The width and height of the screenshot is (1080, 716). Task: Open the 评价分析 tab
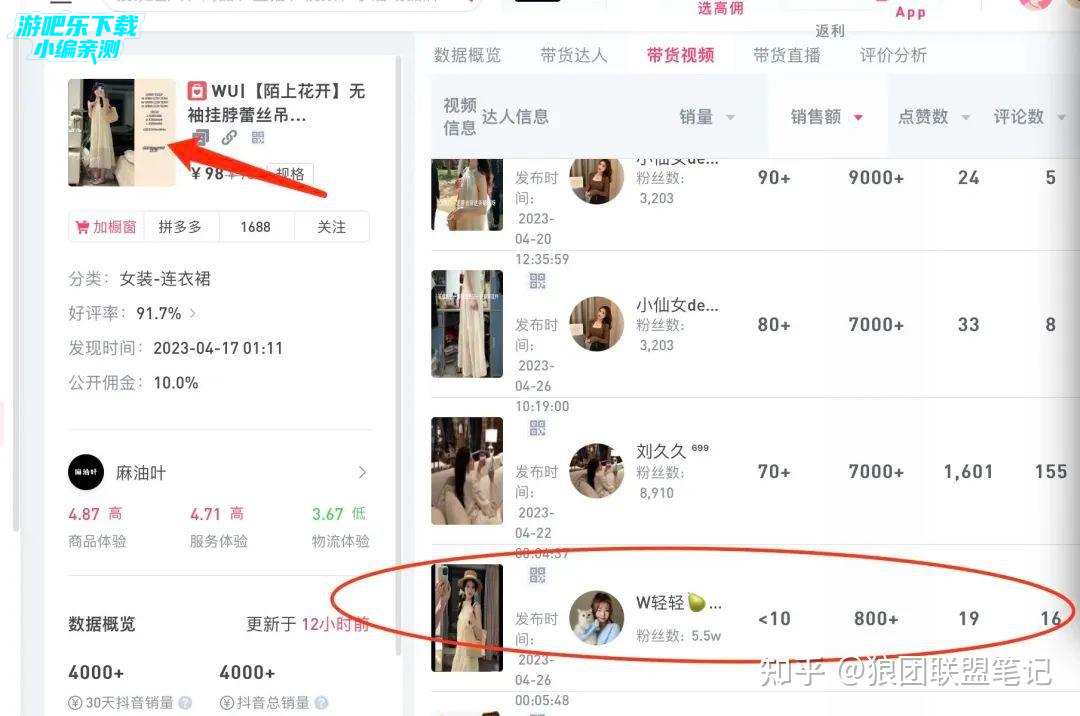(893, 55)
